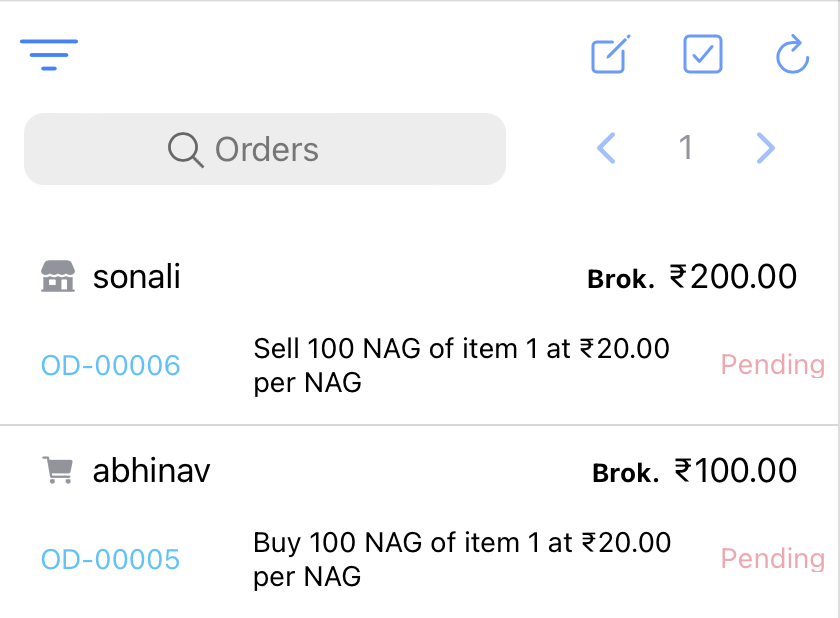
Task: Select the Pending status of OD-00005
Action: (772, 558)
